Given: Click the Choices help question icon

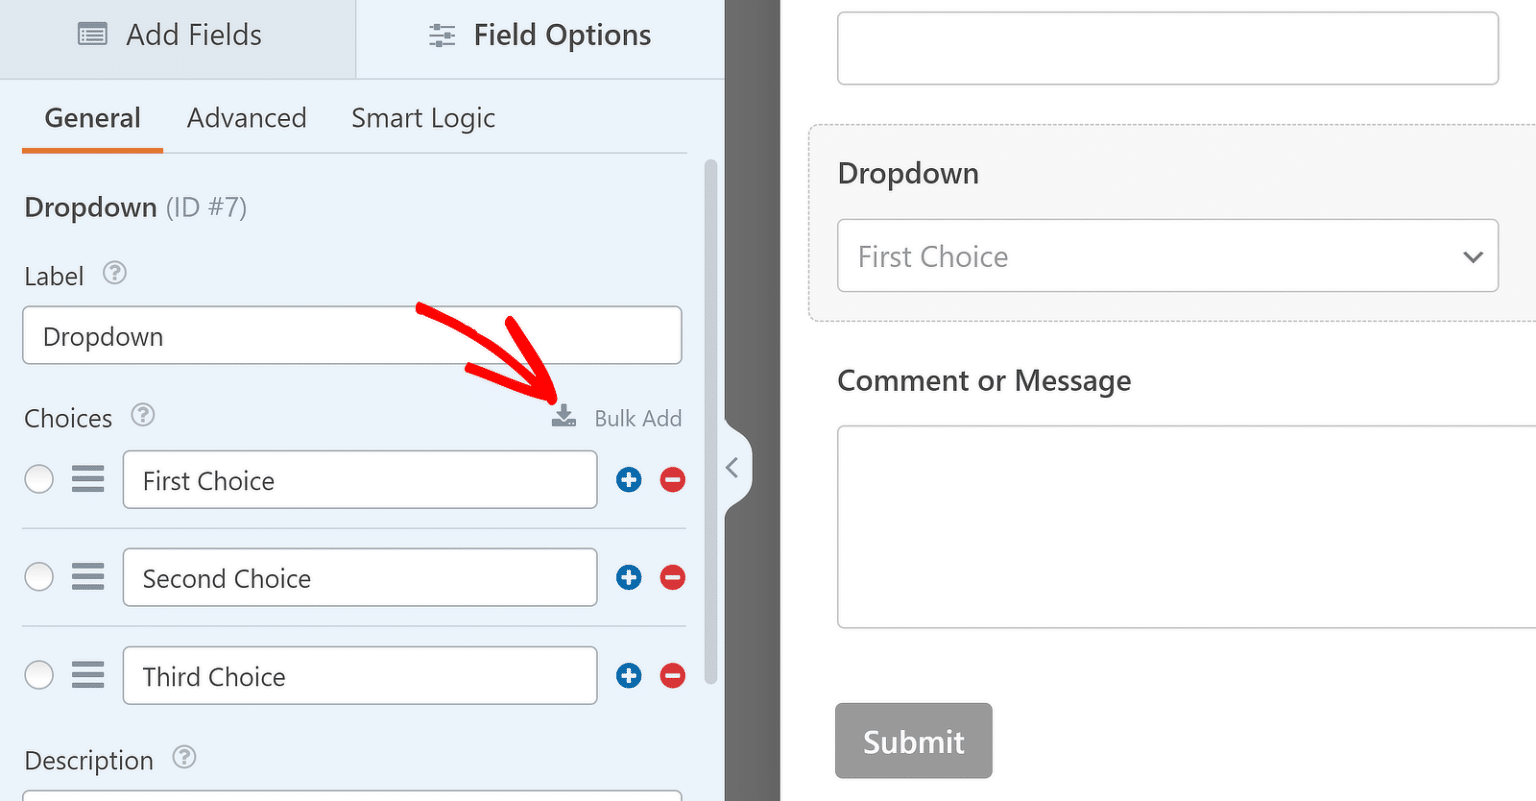Looking at the screenshot, I should coord(143,415).
